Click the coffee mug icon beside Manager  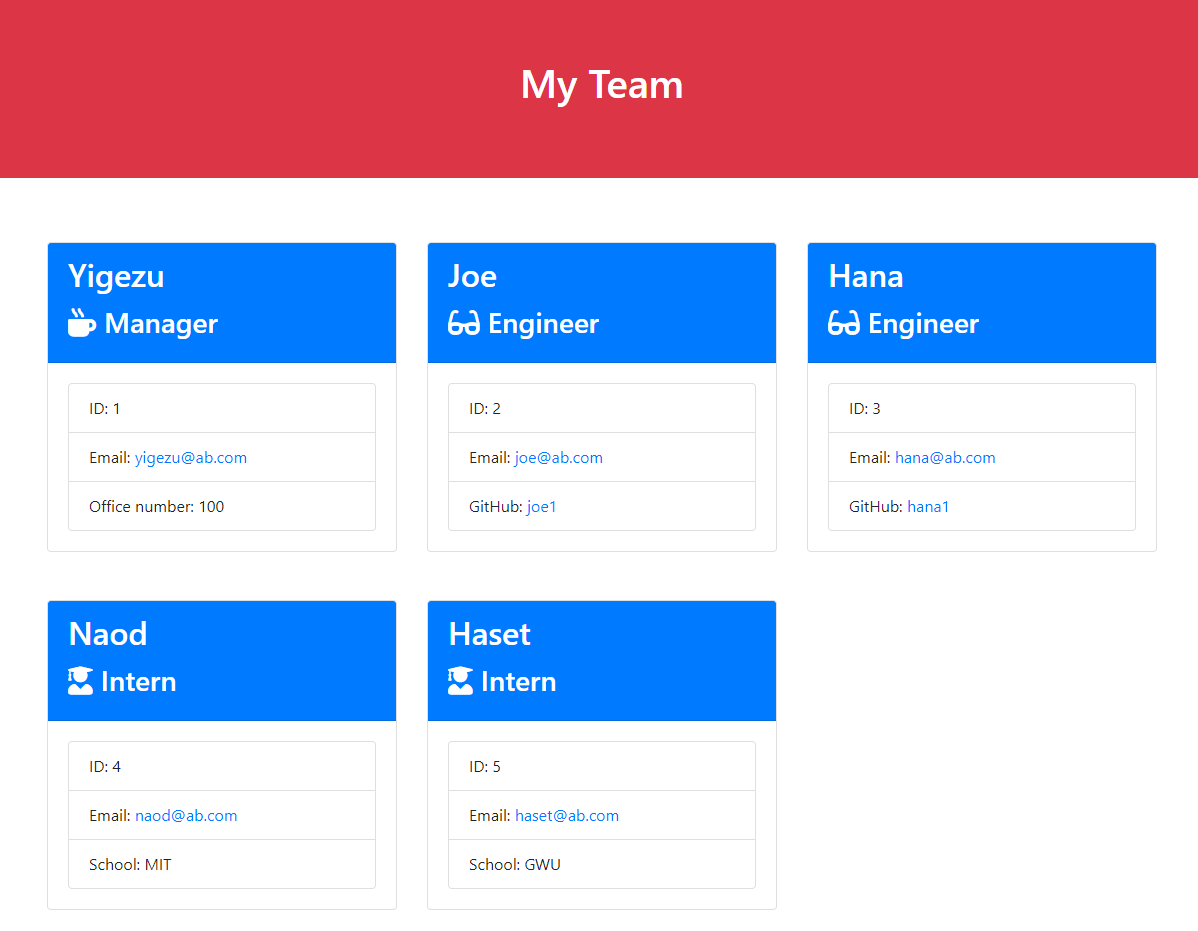click(79, 323)
